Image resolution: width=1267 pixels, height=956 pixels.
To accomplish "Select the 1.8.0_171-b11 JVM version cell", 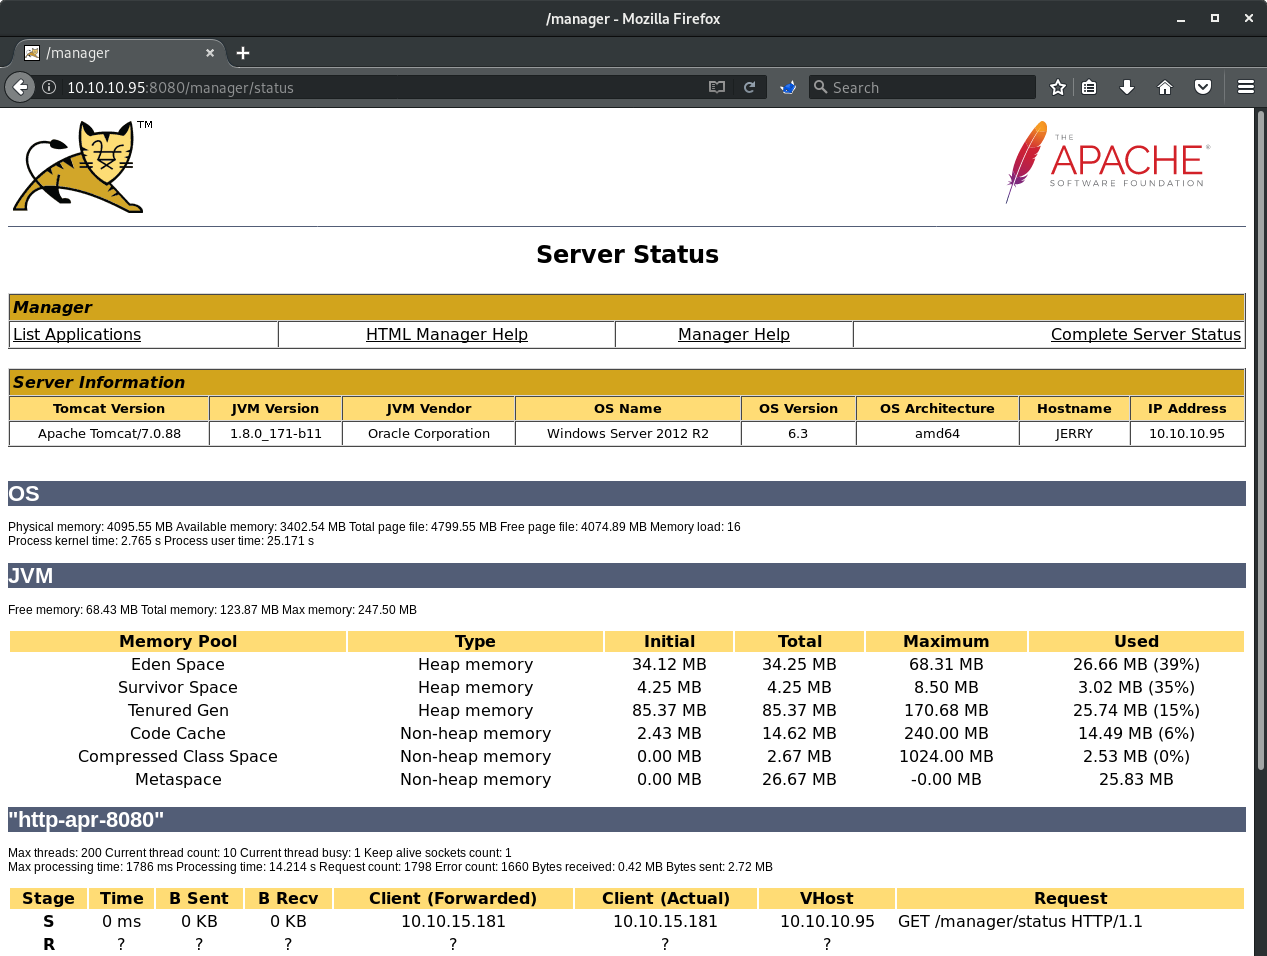I will 276,433.
